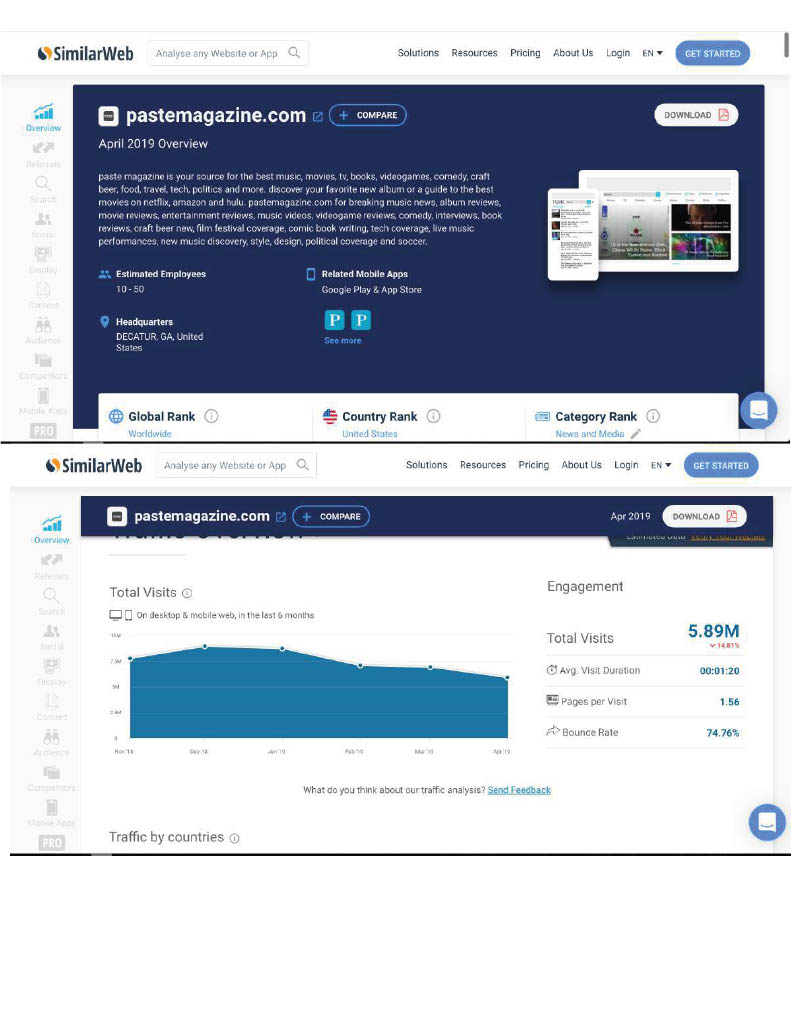791x1024 pixels.
Task: Open Referrals icon in upper screenshot sidebar
Action: click(x=43, y=148)
